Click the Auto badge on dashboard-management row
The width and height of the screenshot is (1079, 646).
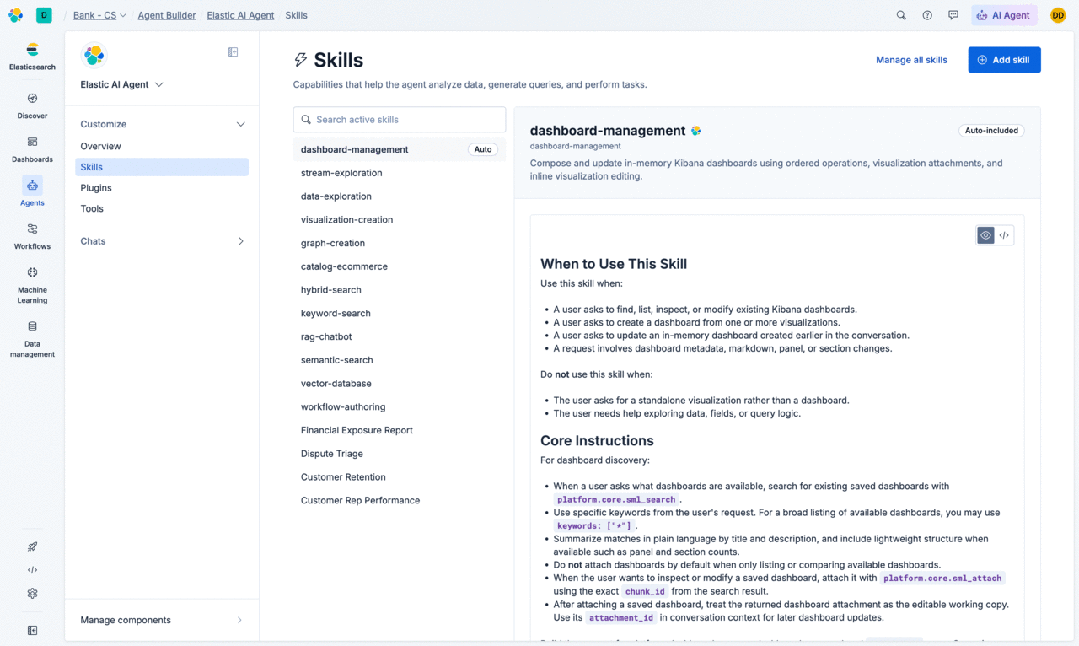pyautogui.click(x=482, y=149)
